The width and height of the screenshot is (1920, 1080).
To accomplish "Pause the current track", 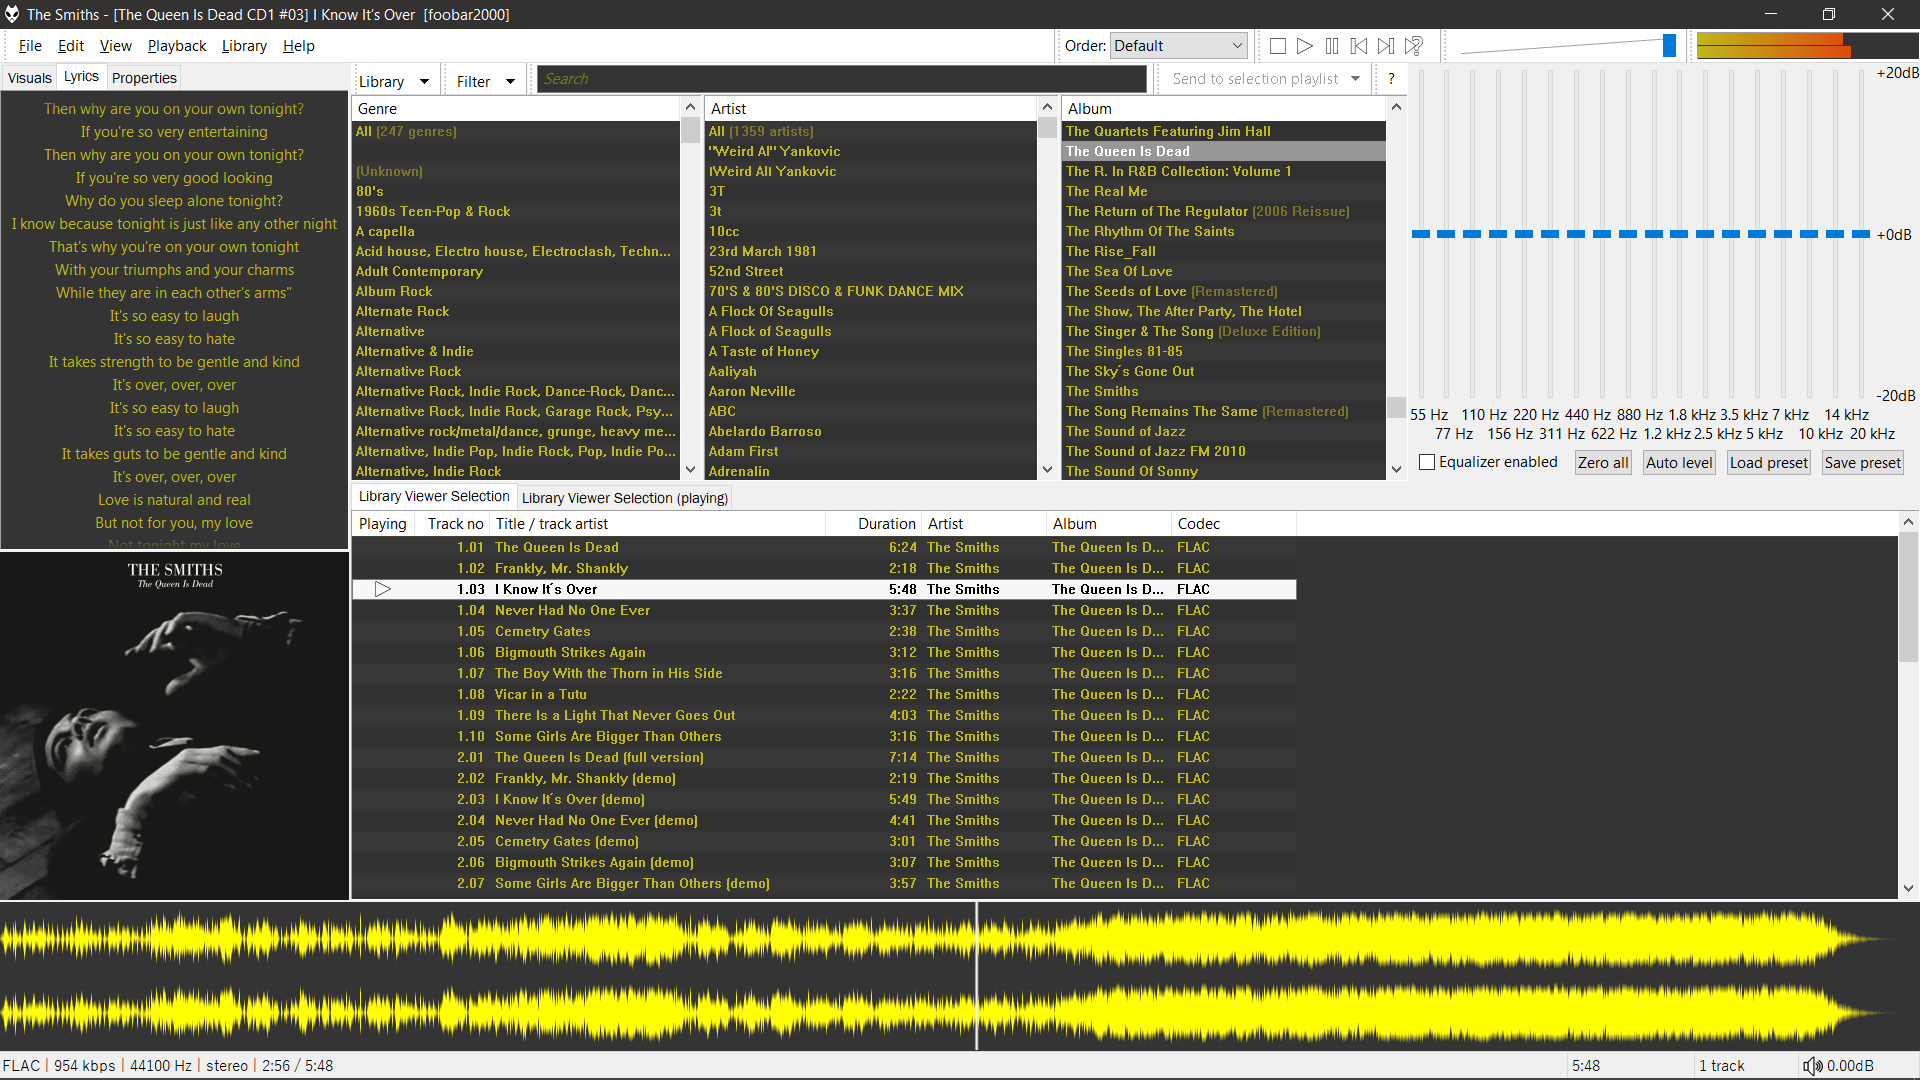I will [1331, 45].
